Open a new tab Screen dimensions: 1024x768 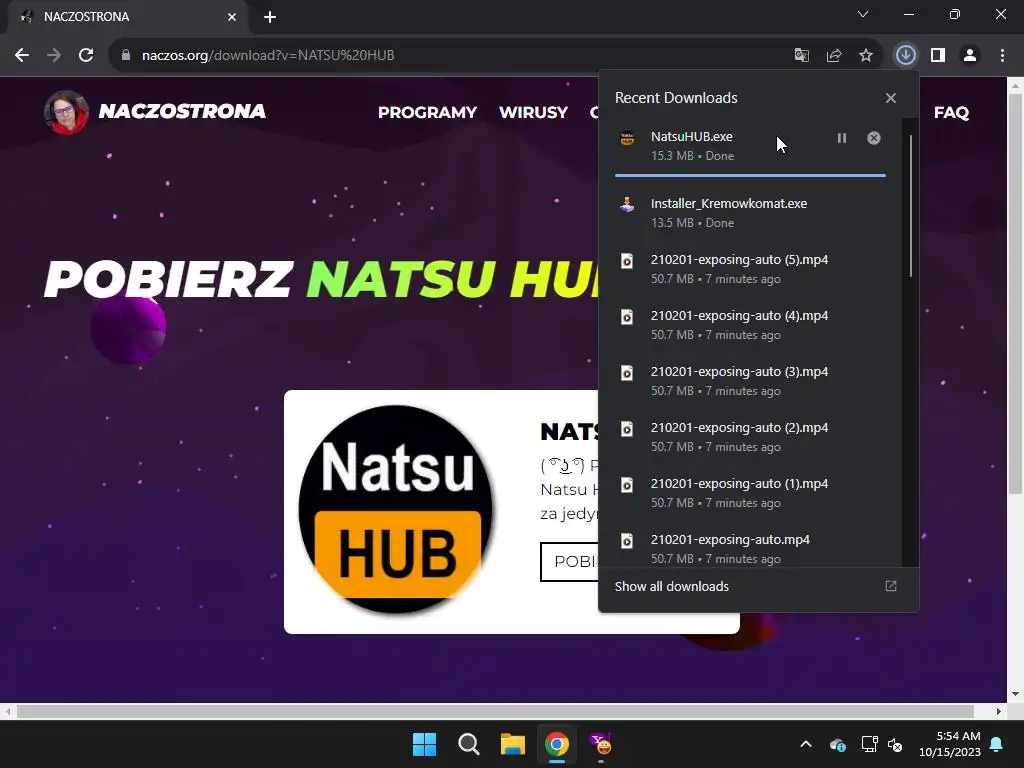pyautogui.click(x=270, y=17)
